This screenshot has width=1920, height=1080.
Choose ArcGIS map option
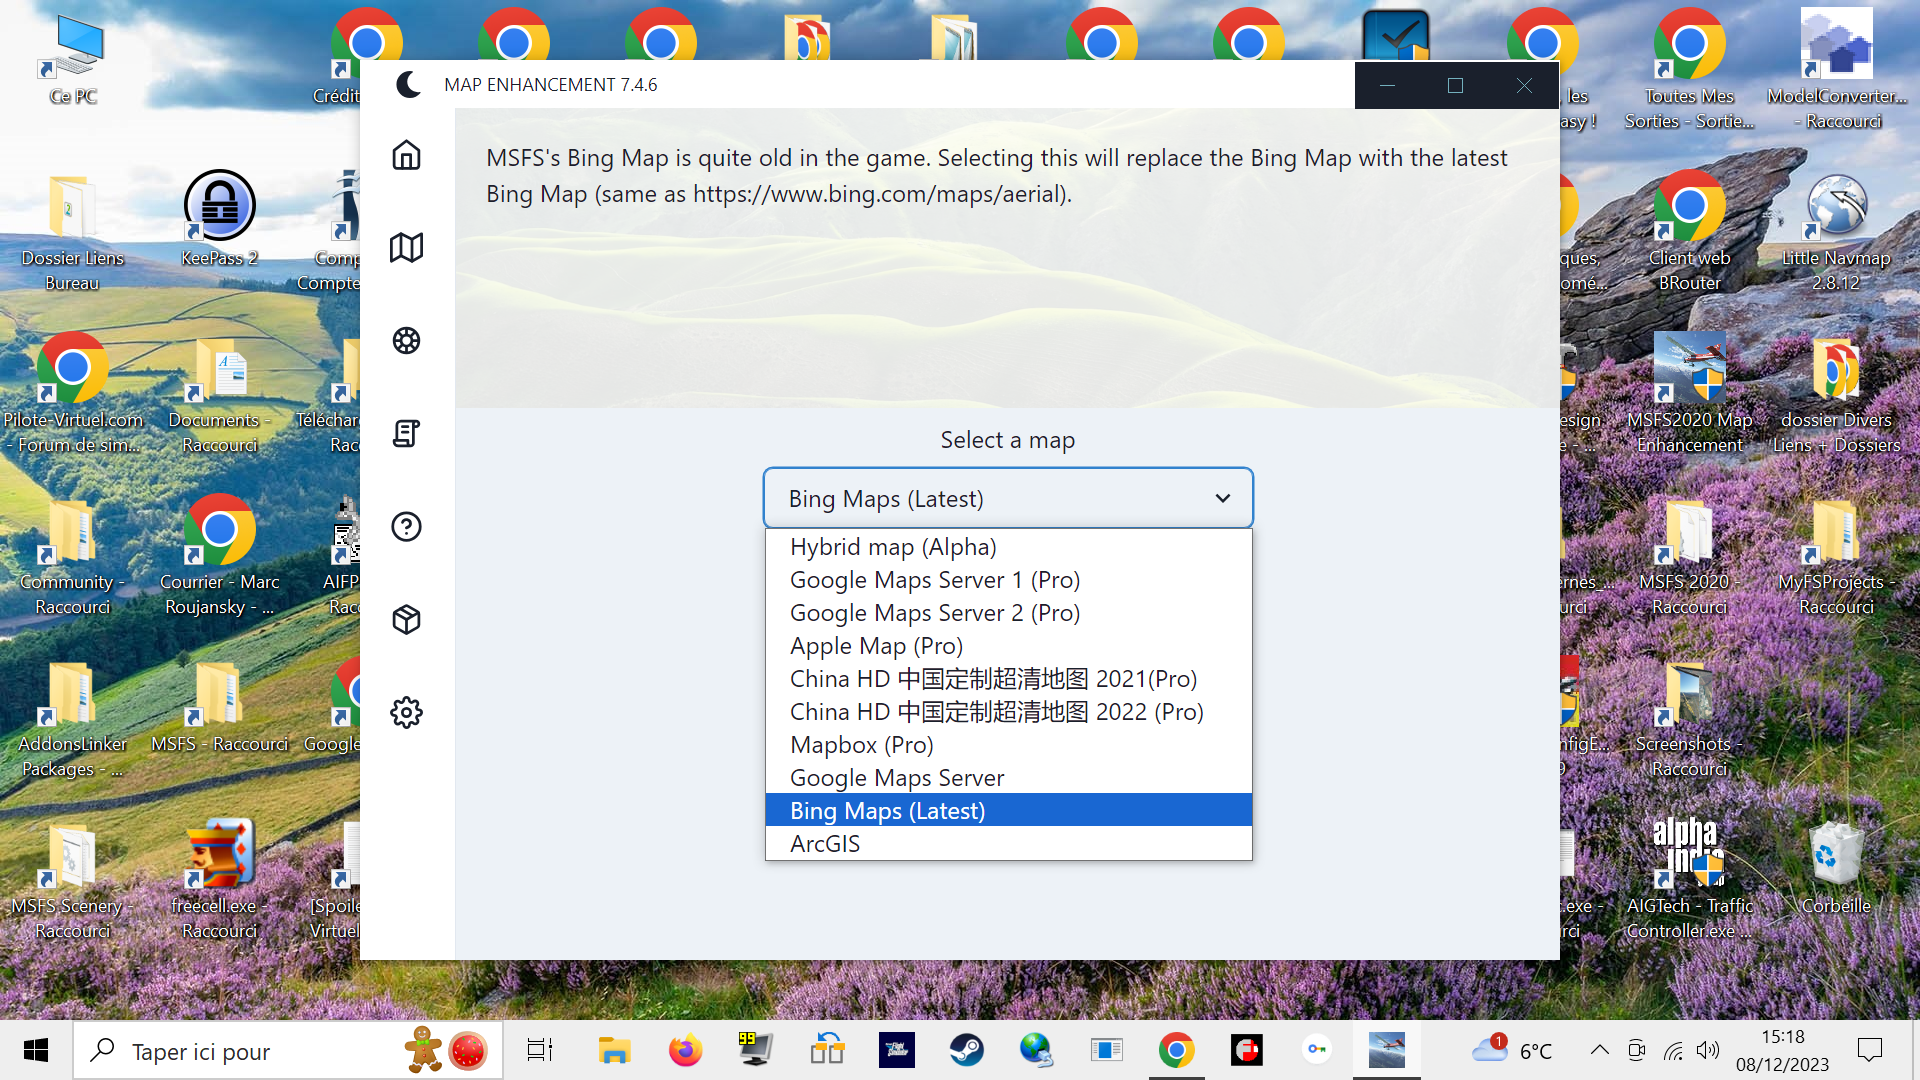tap(825, 844)
